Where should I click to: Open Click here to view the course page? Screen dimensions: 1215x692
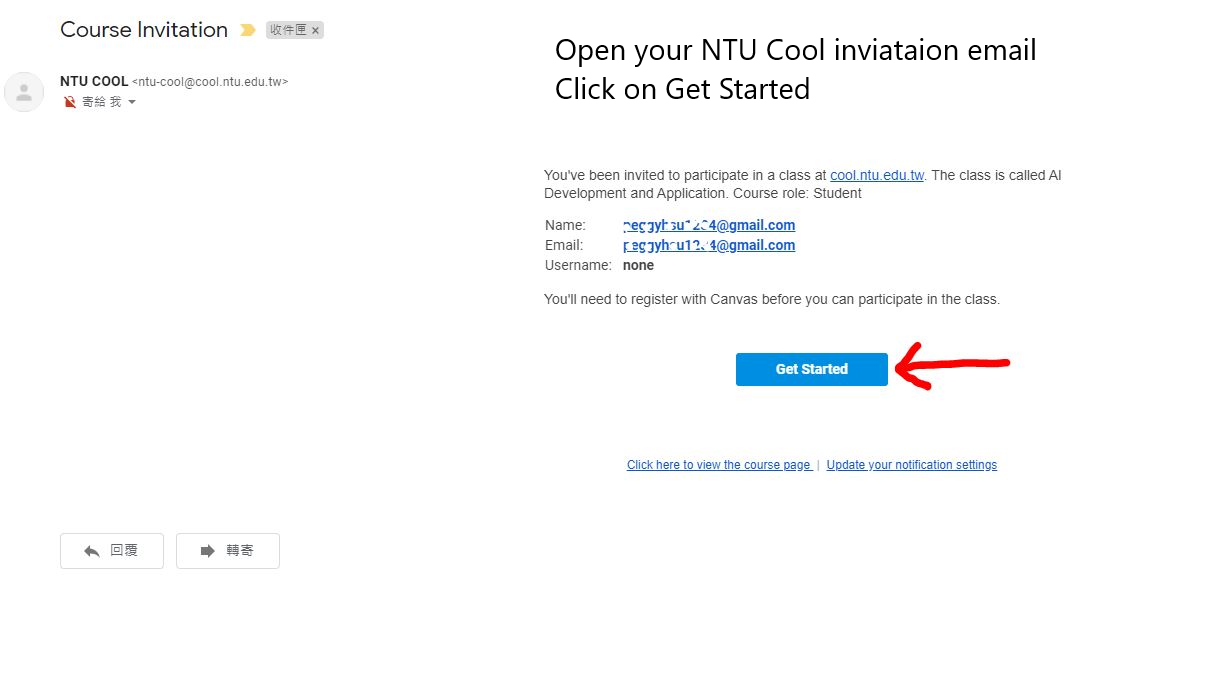pyautogui.click(x=719, y=465)
